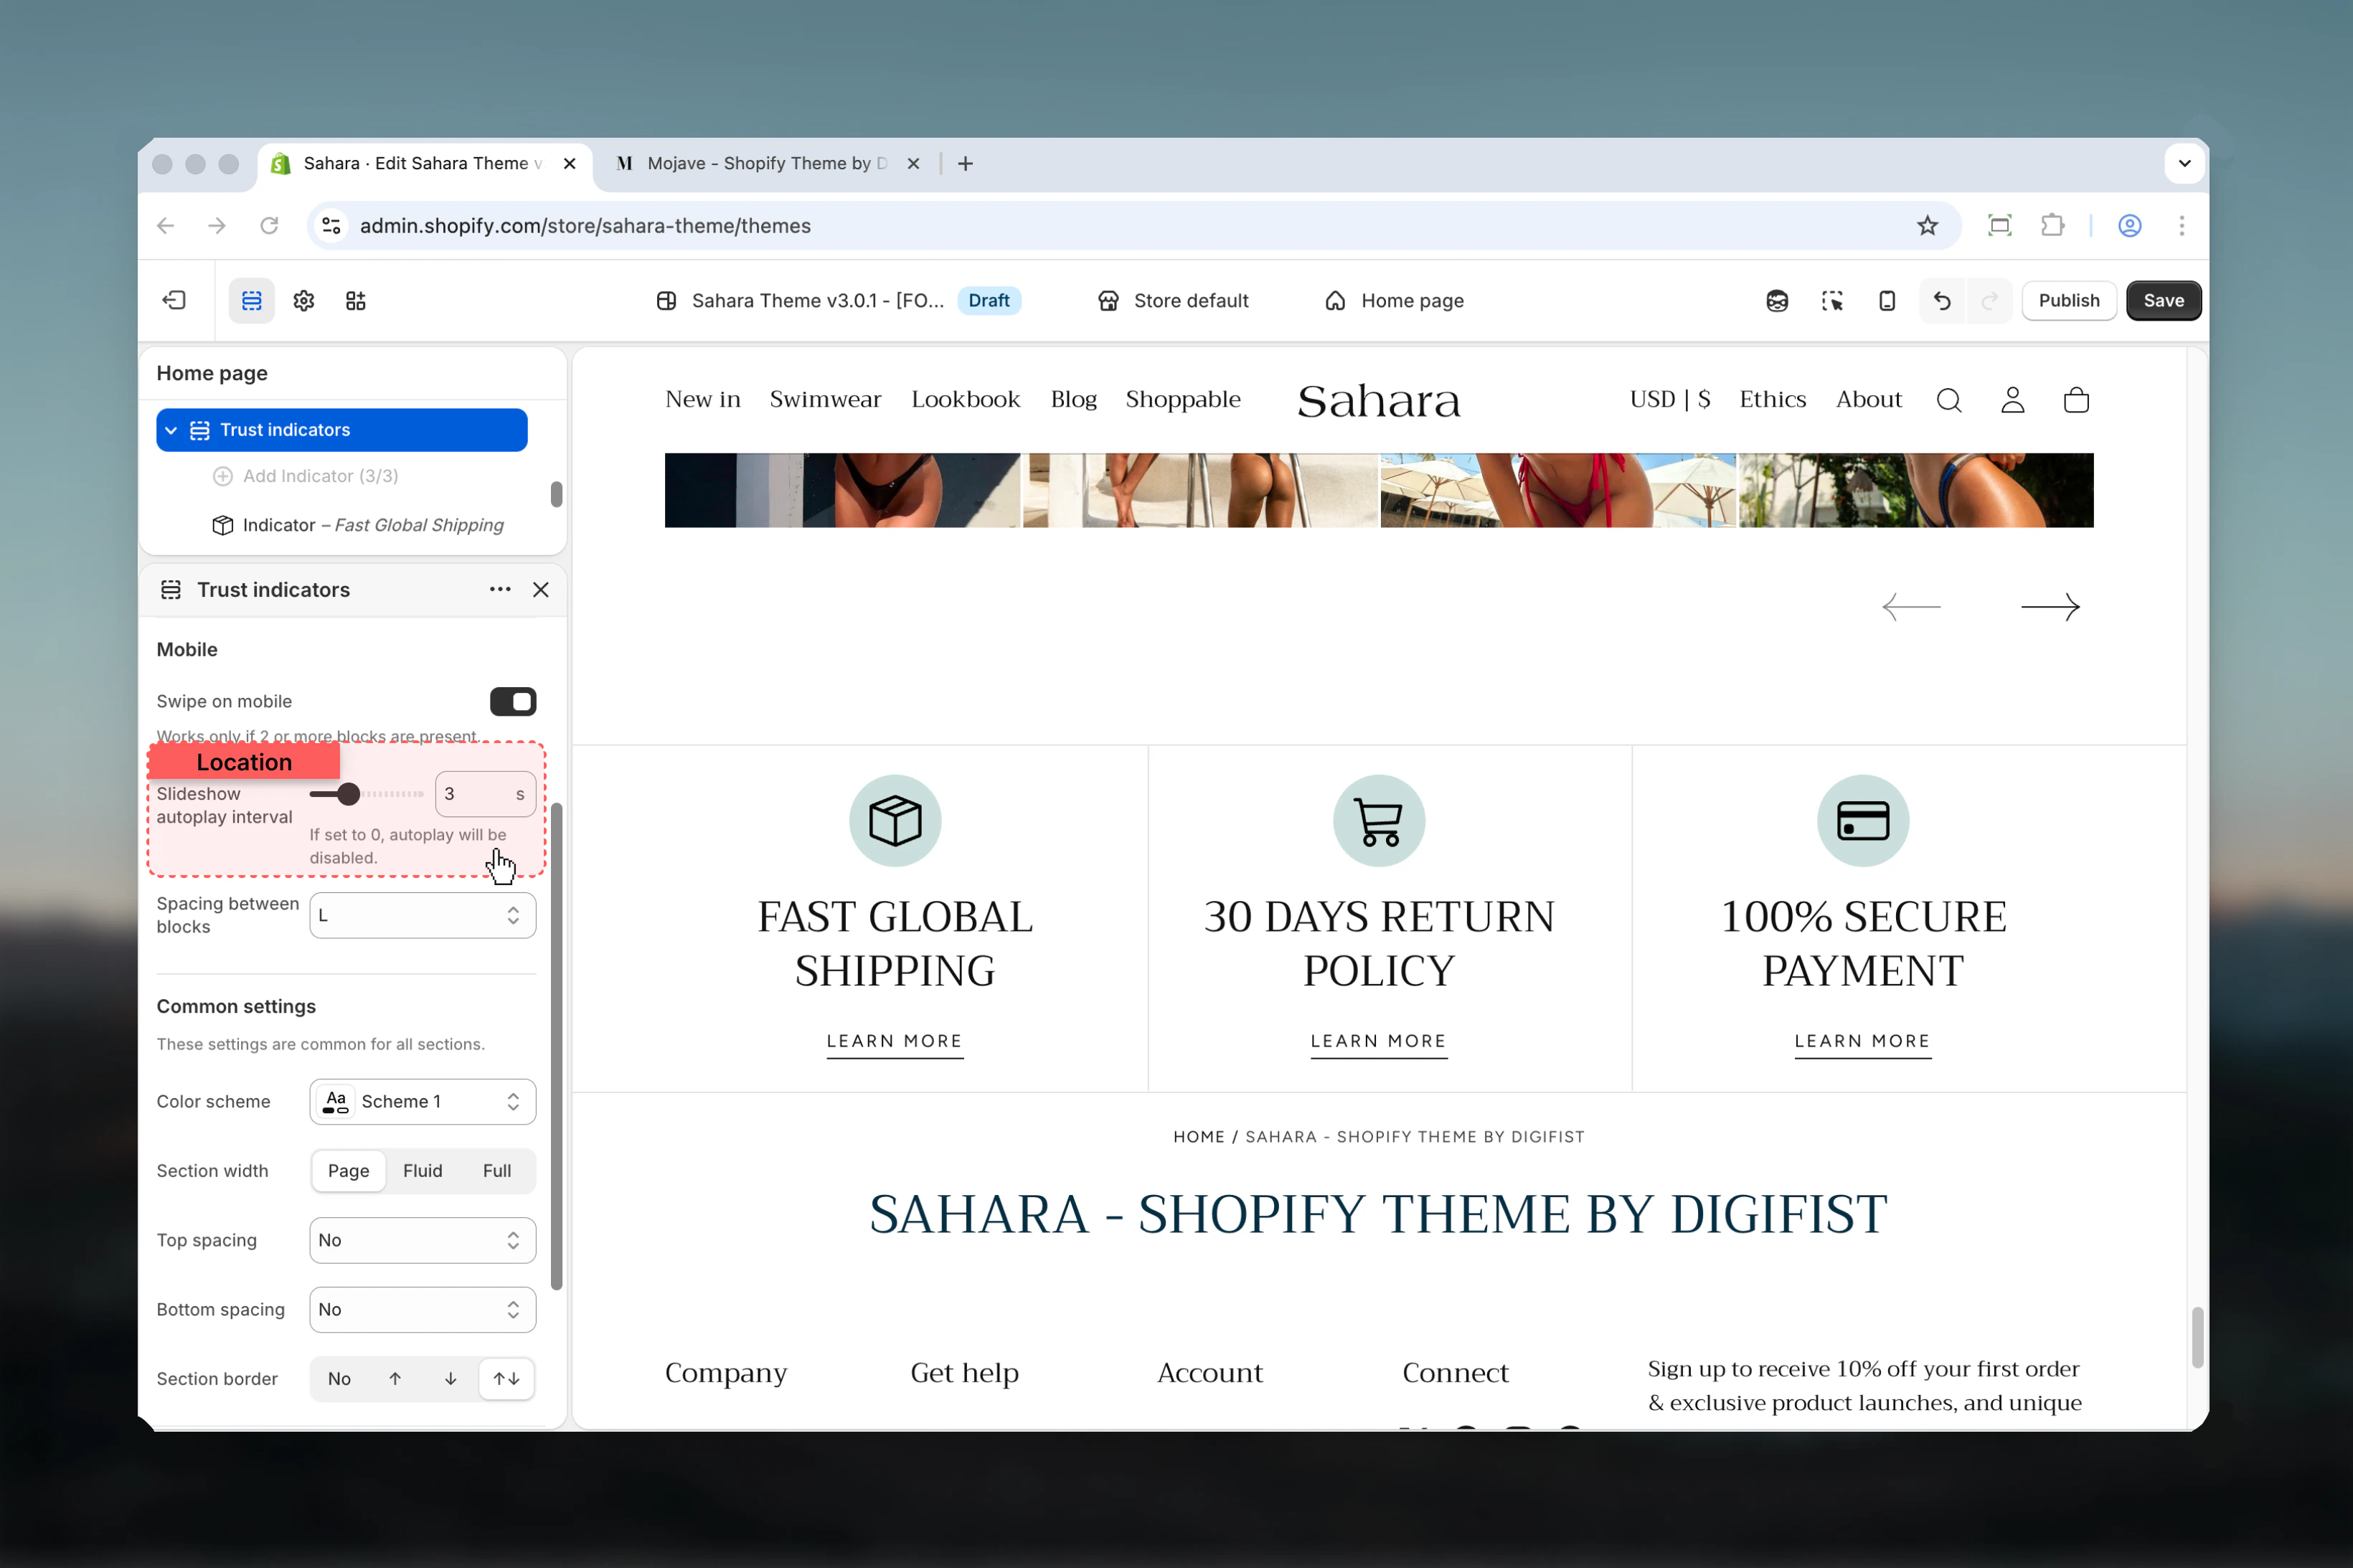Image resolution: width=2353 pixels, height=1568 pixels.
Task: Select top and bottom section border
Action: click(507, 1379)
